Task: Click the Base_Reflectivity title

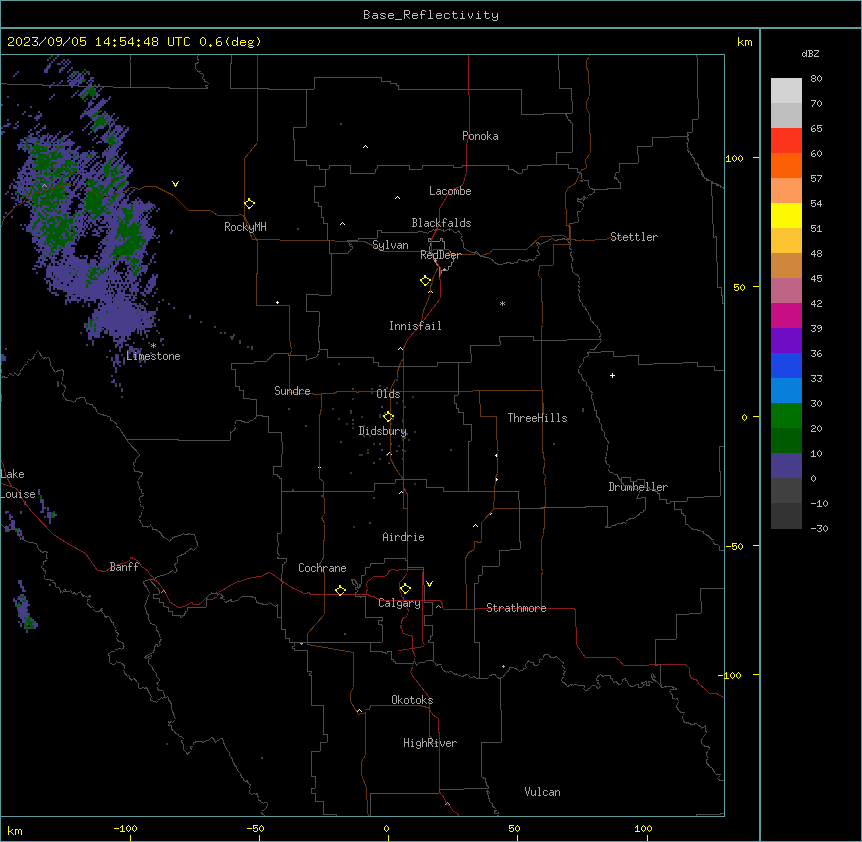Action: pyautogui.click(x=431, y=15)
